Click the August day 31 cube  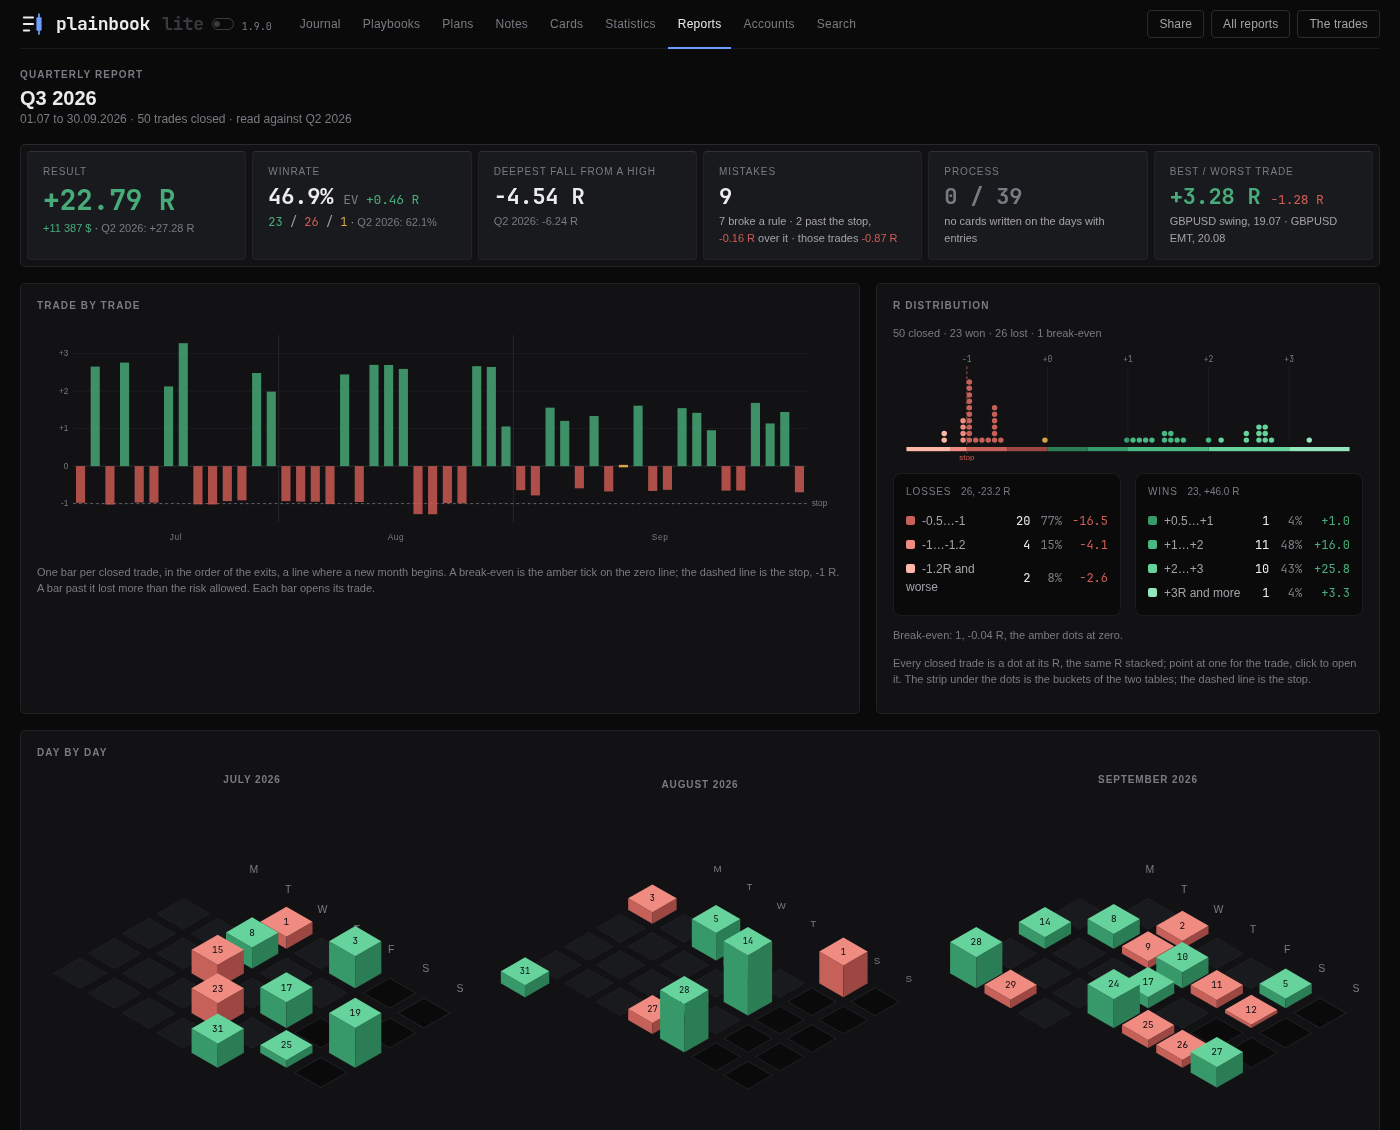tap(525, 976)
